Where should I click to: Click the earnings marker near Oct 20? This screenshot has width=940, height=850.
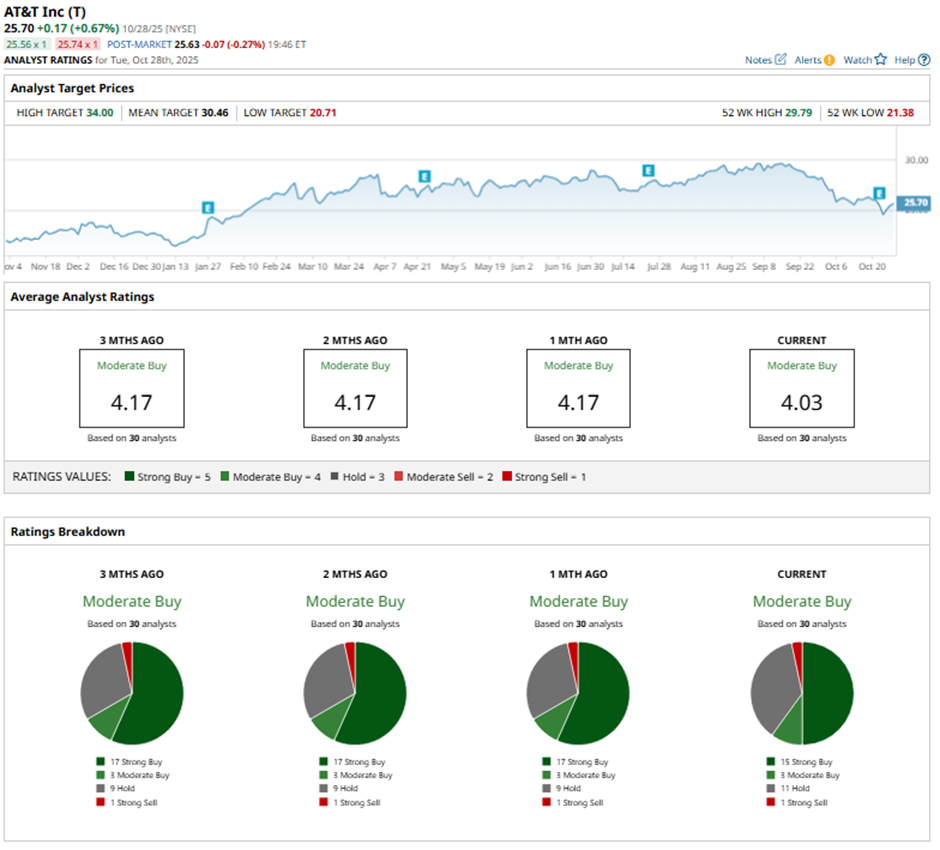coord(879,193)
